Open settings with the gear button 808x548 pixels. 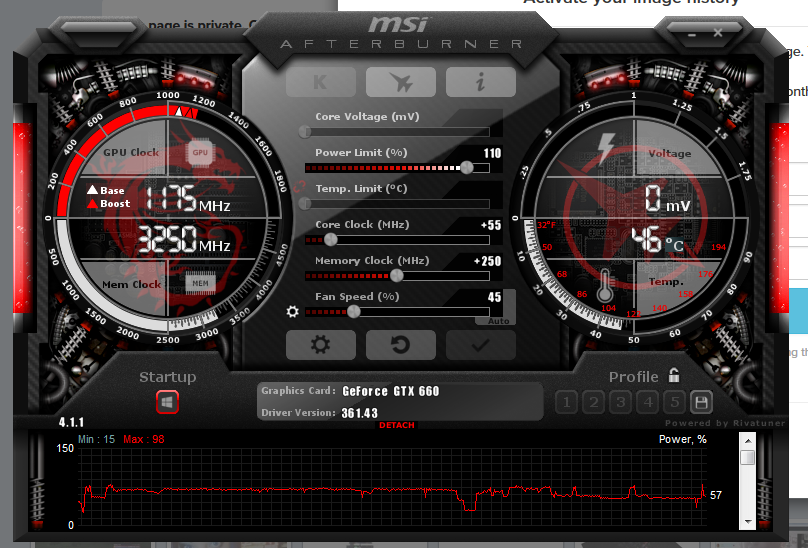(321, 345)
